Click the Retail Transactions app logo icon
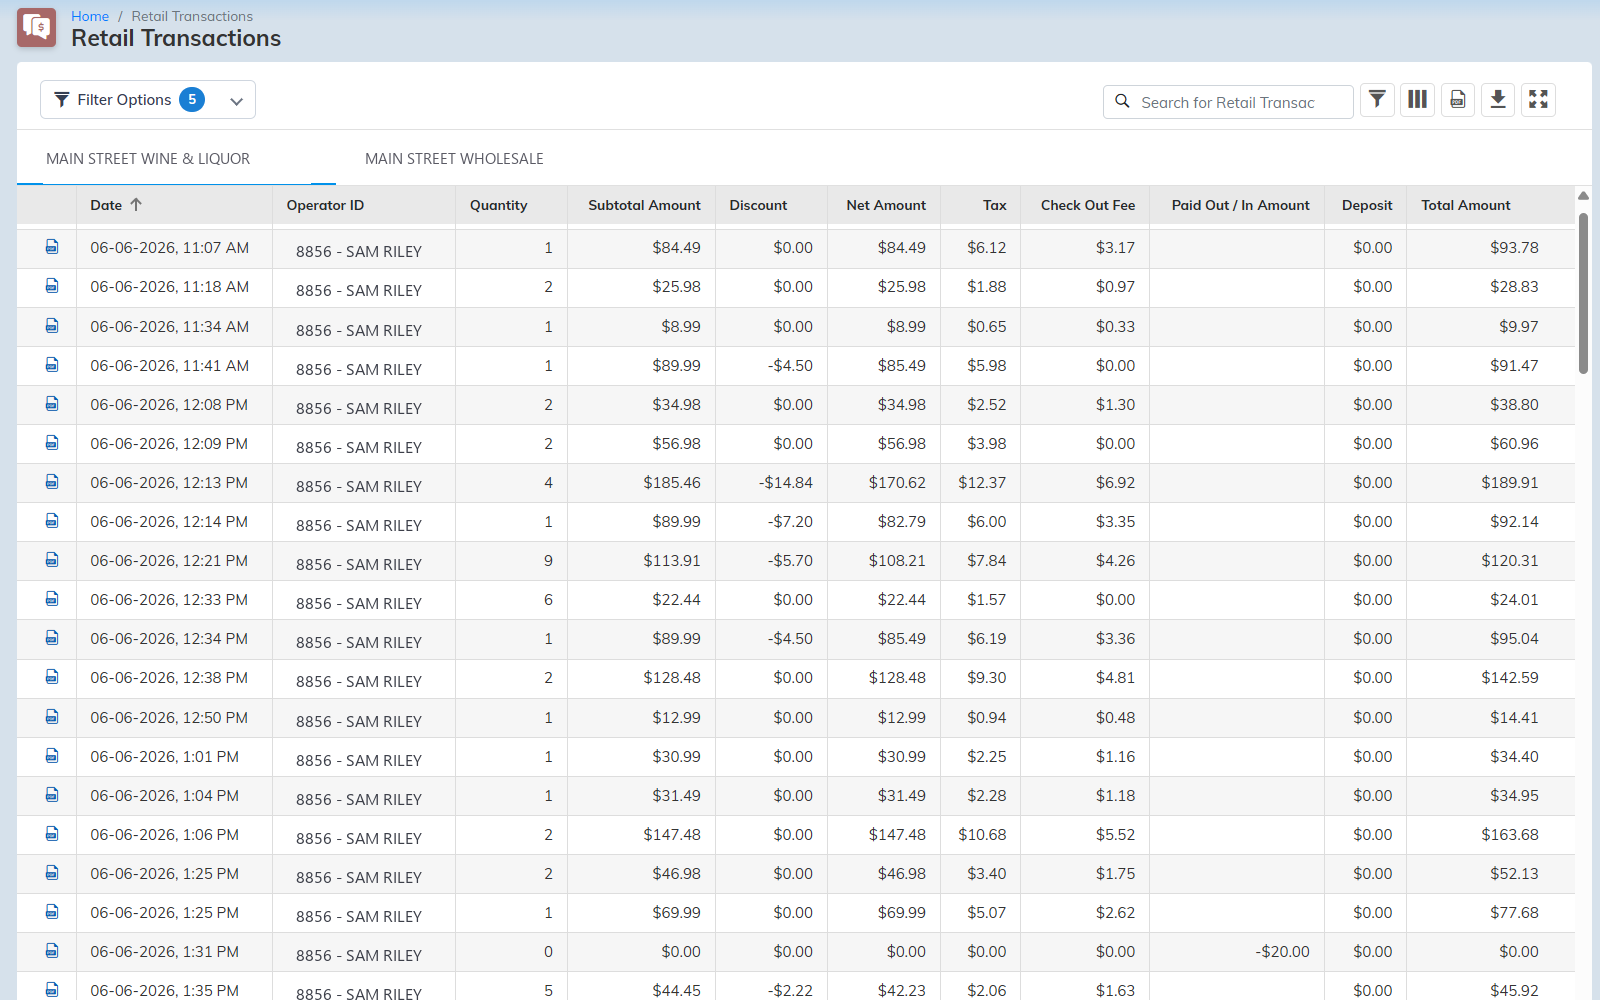Screen dimensions: 1600x1000 36,28
